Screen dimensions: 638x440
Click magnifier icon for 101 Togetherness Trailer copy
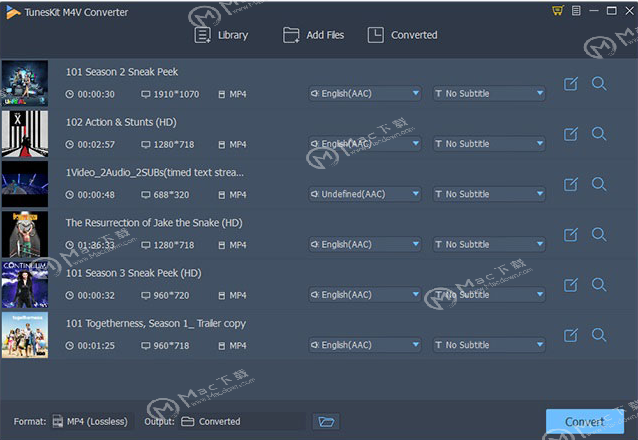point(599,335)
